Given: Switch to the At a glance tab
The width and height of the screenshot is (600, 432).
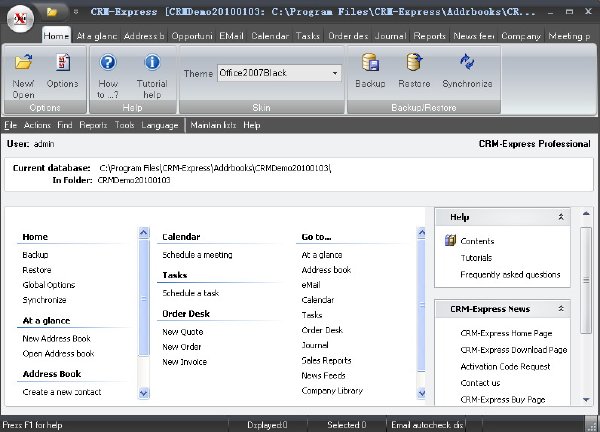Looking at the screenshot, I should point(96,36).
